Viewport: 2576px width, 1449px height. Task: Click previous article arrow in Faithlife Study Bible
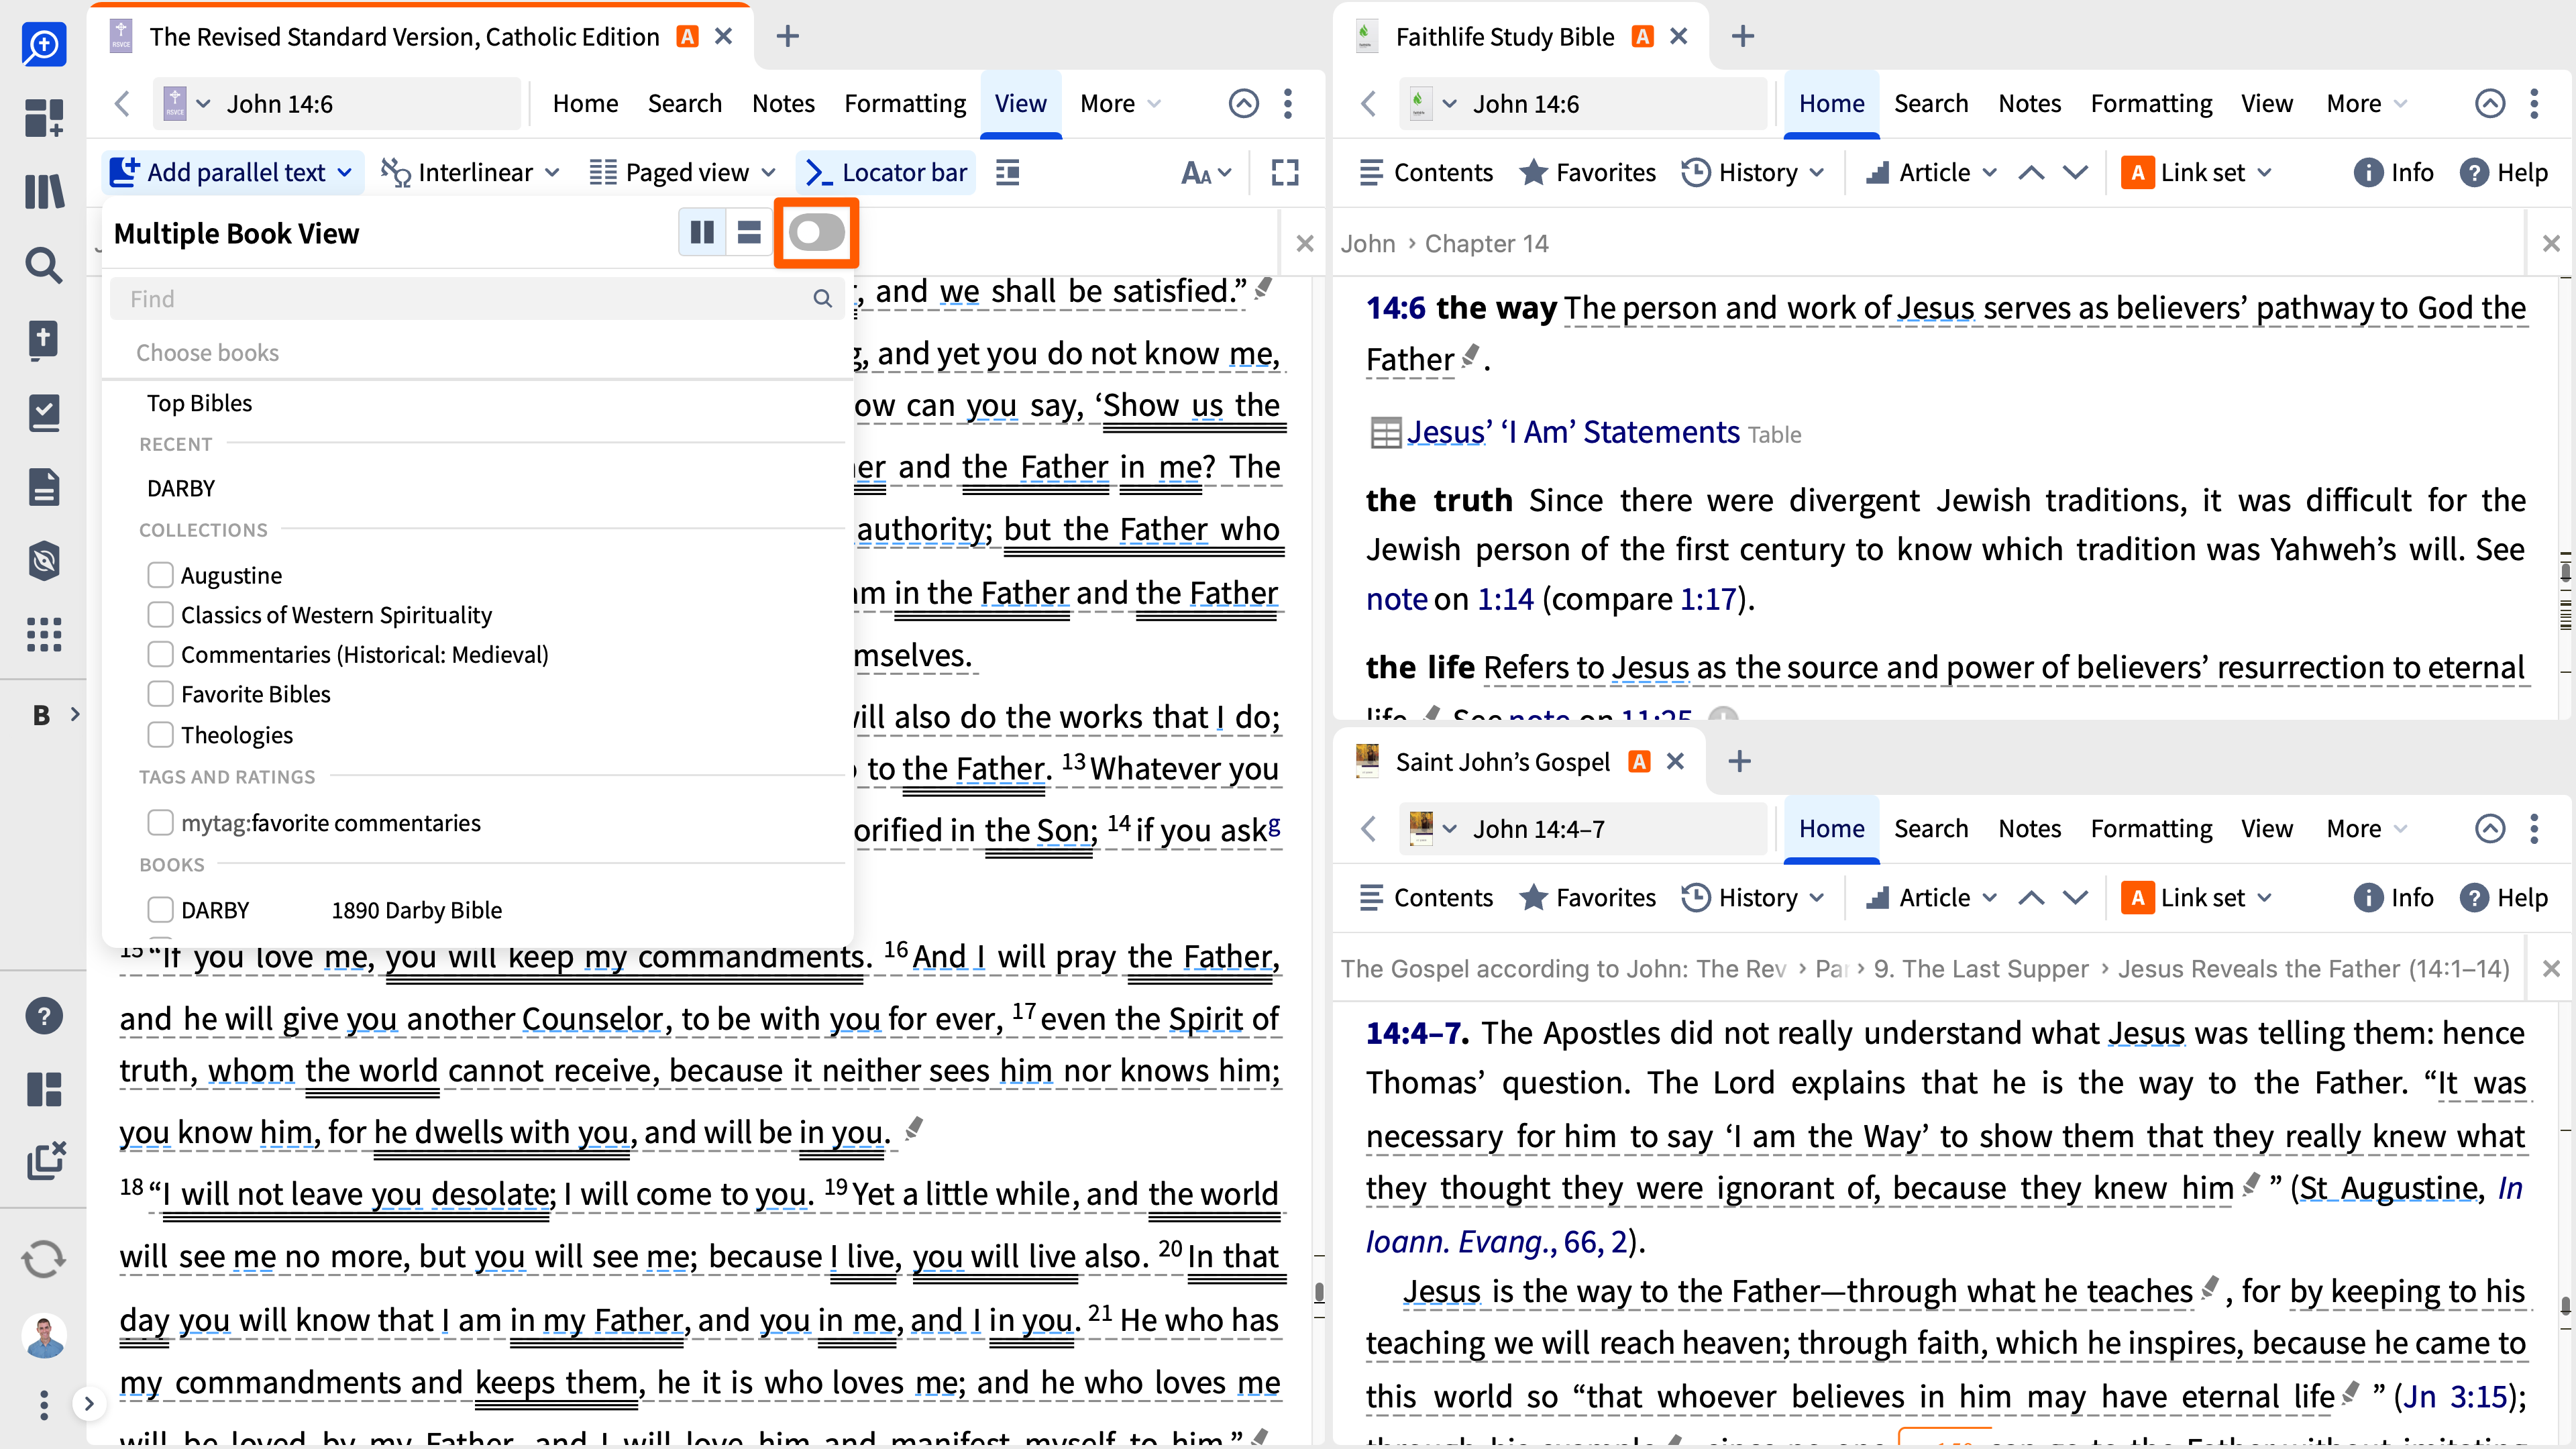(x=2031, y=173)
